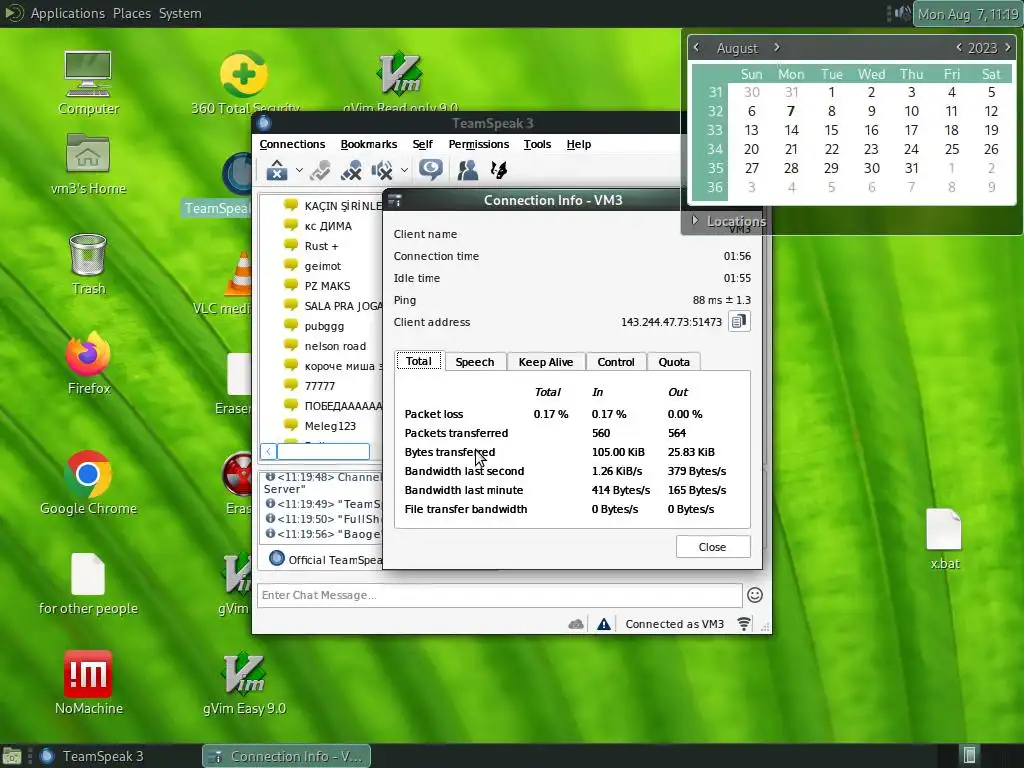
Task: Copy the client address with copy icon
Action: (x=739, y=321)
